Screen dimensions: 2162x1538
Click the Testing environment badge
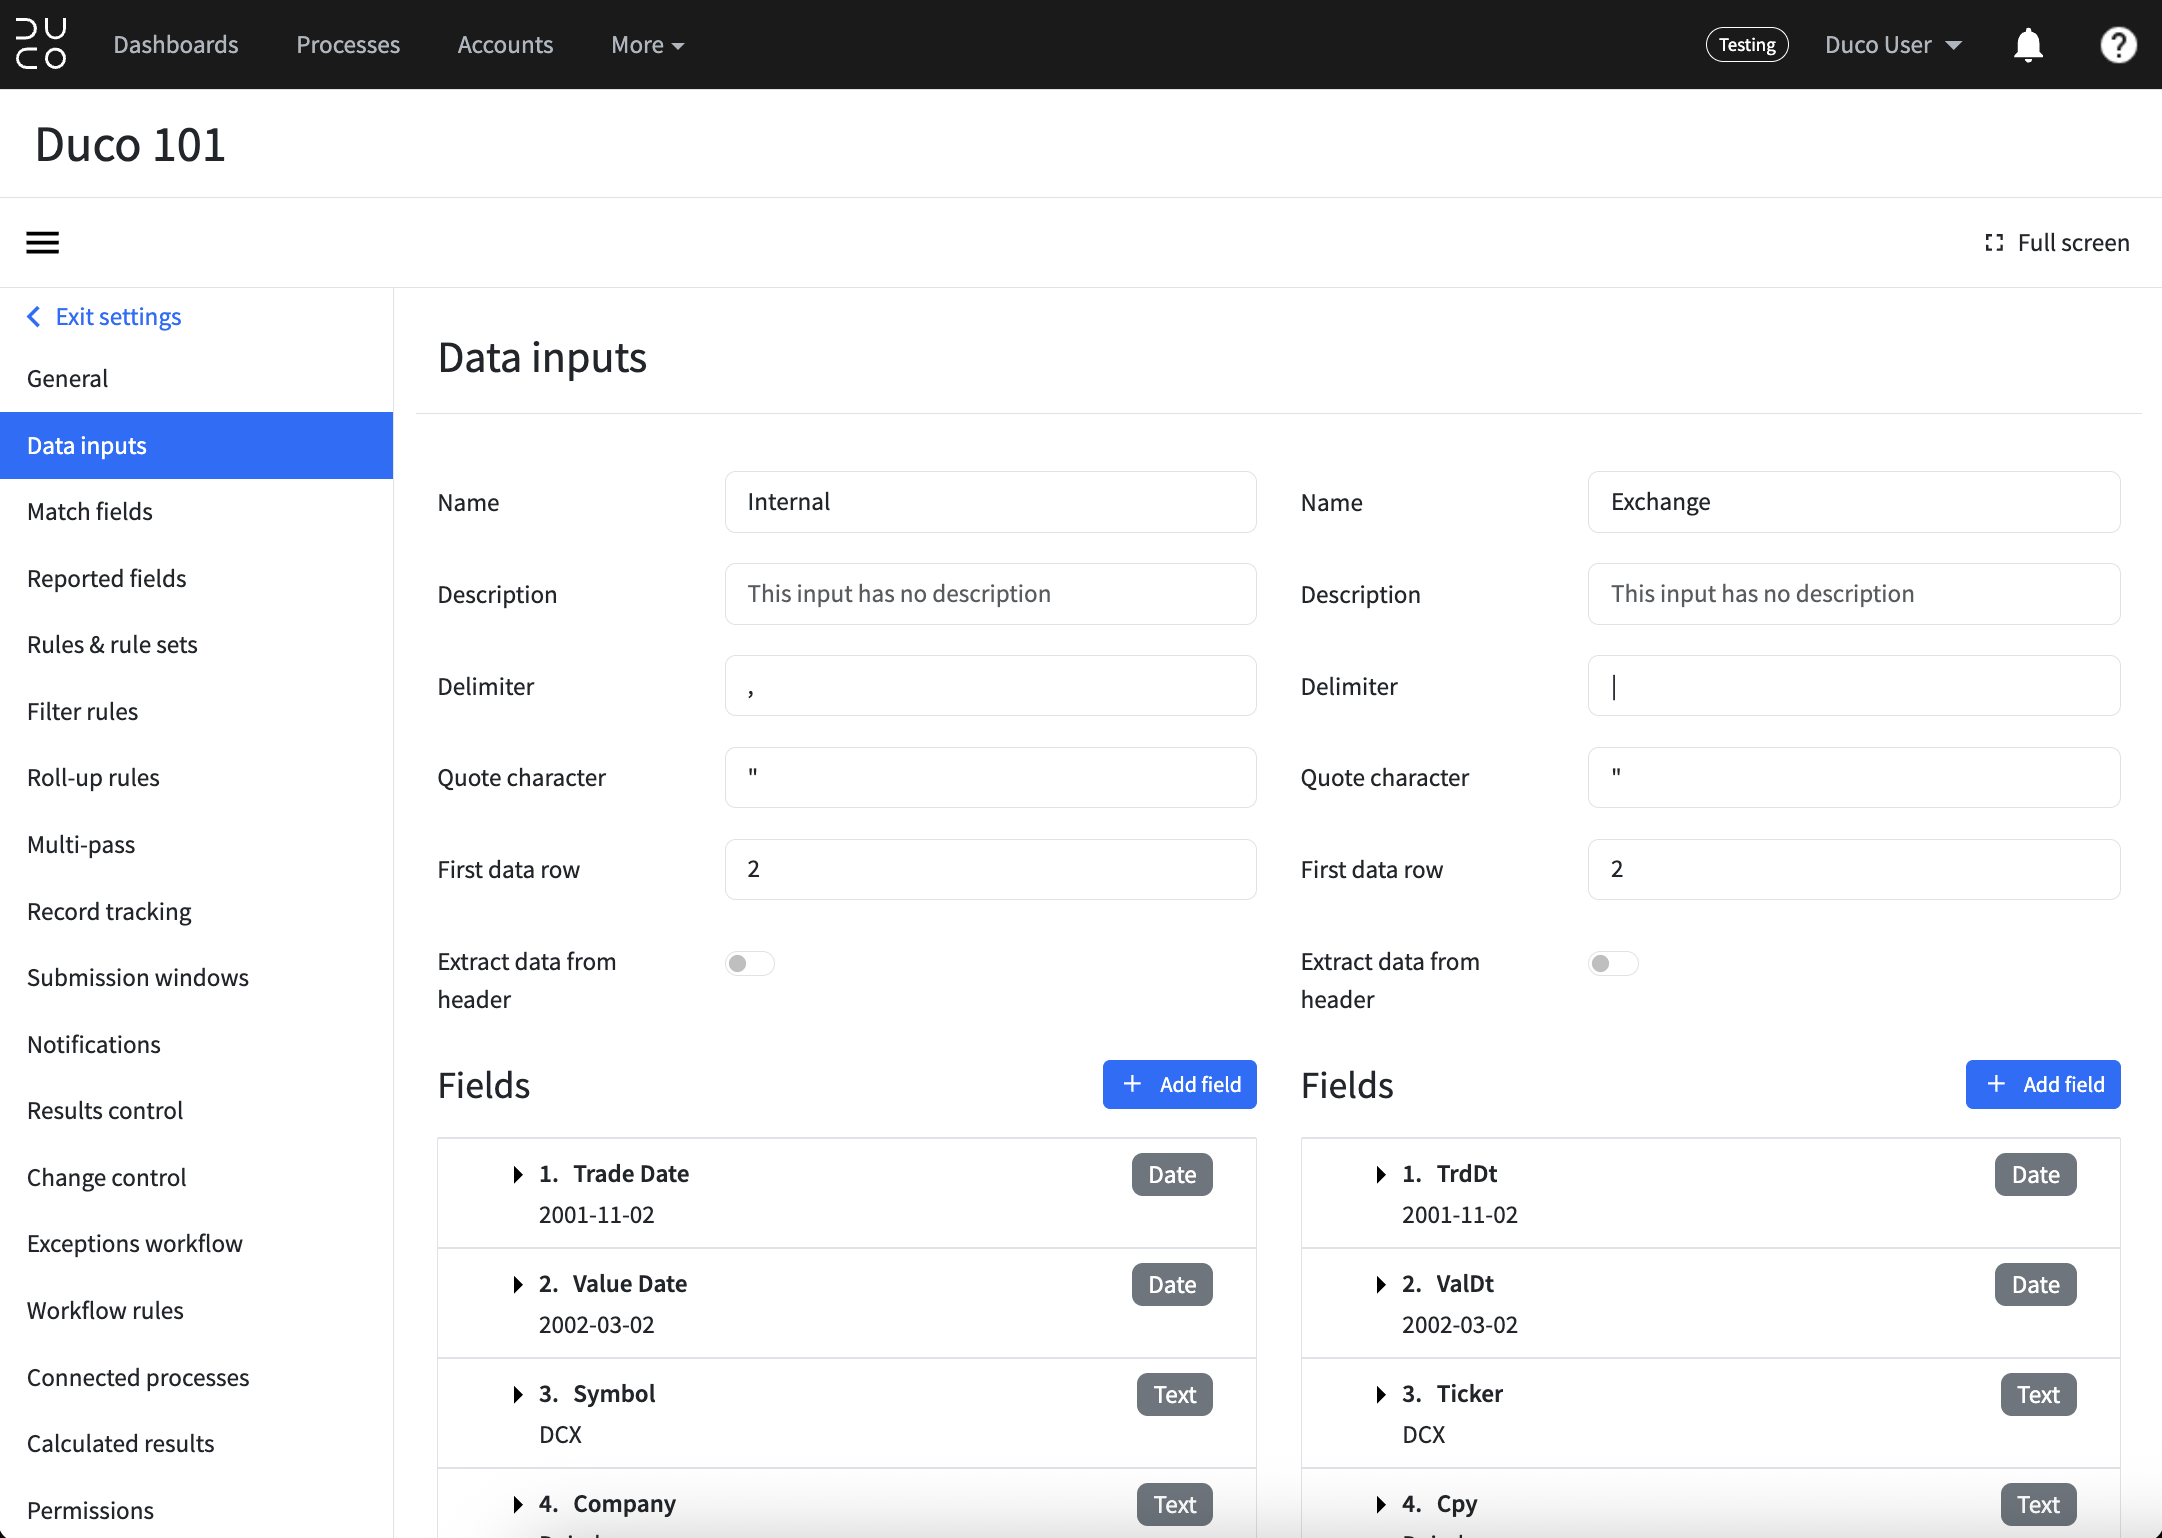1747,45
